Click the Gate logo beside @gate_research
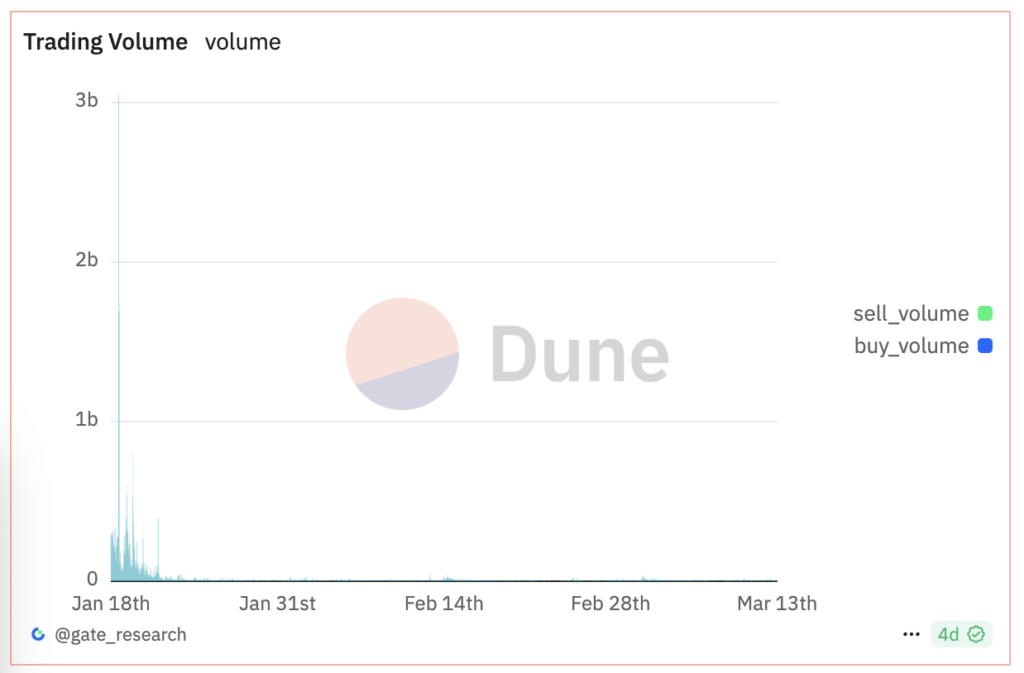 coord(38,634)
